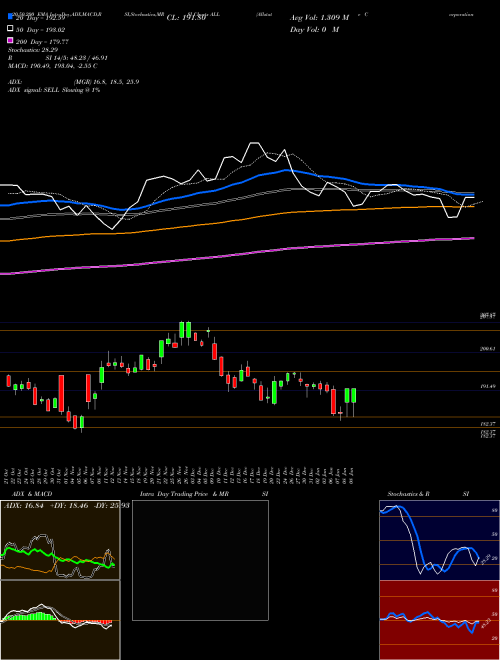
Task: Click the 'ADX & MACD' panel heading
Action: pos(32,494)
